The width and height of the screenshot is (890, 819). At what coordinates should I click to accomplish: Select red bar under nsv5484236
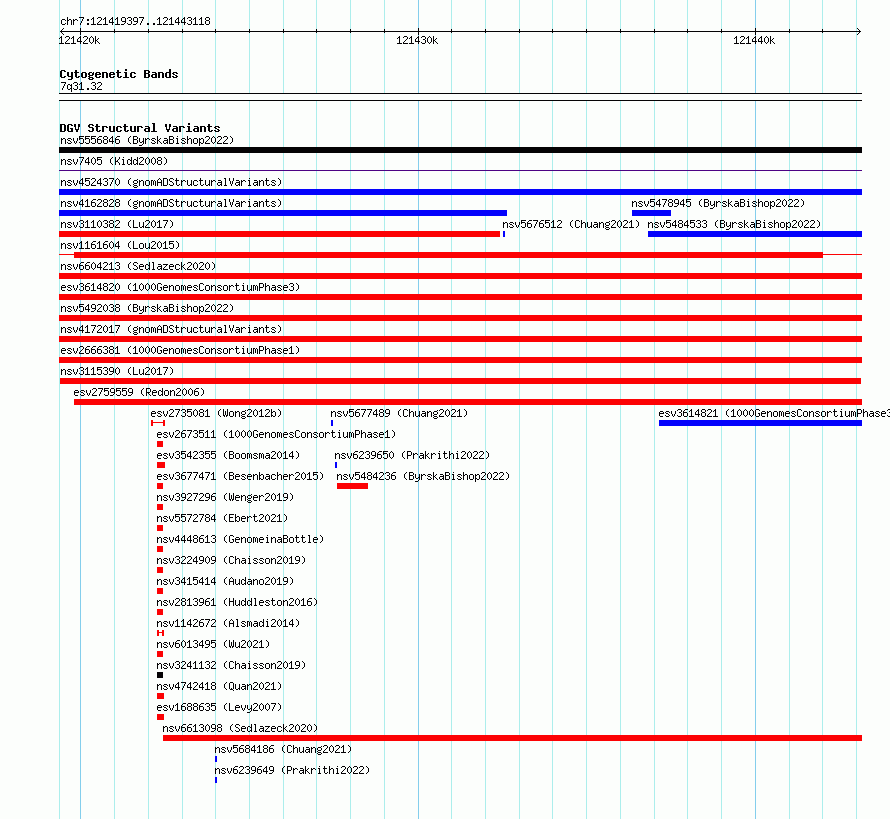(352, 486)
